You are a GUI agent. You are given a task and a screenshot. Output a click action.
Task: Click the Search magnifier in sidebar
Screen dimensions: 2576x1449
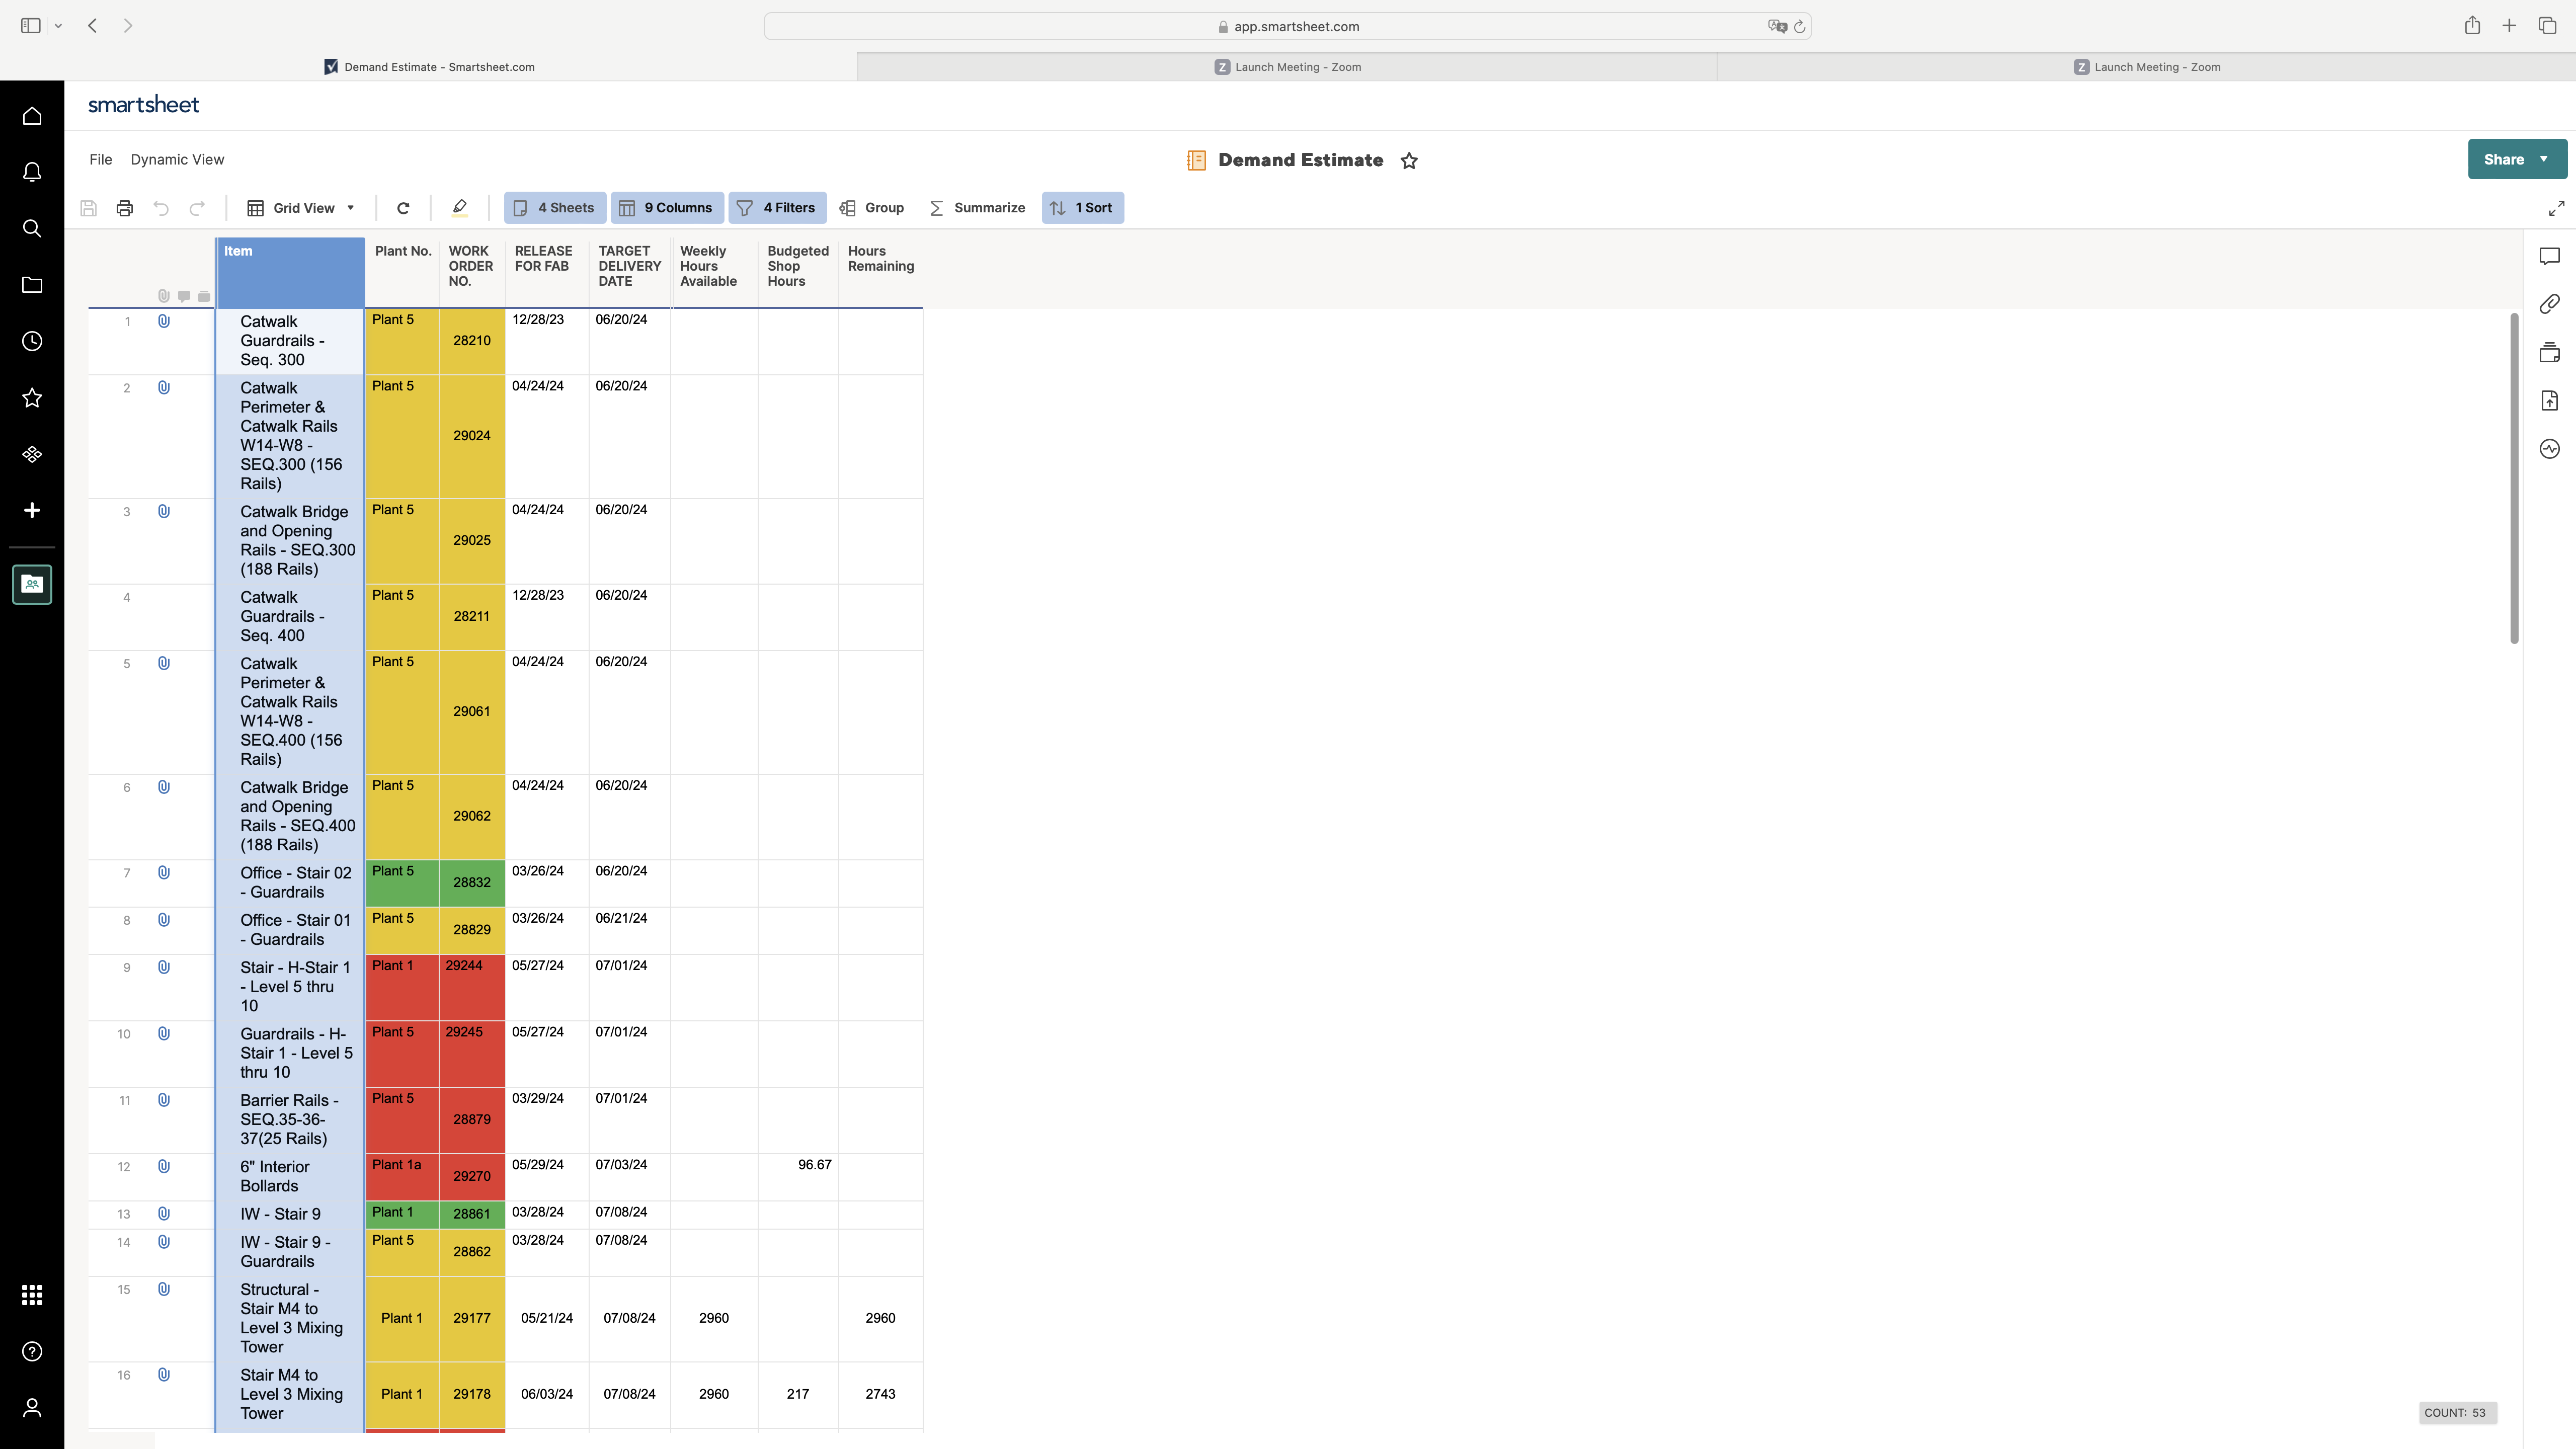pos(32,229)
